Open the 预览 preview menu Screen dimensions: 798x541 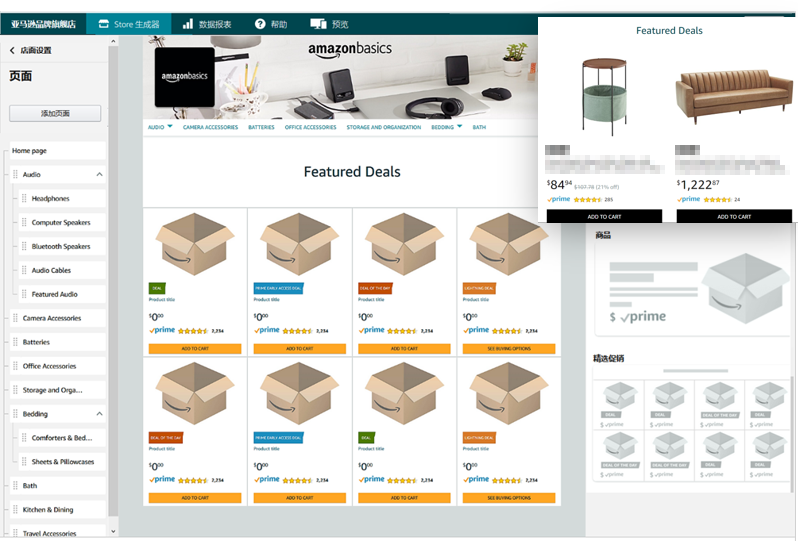tap(329, 24)
